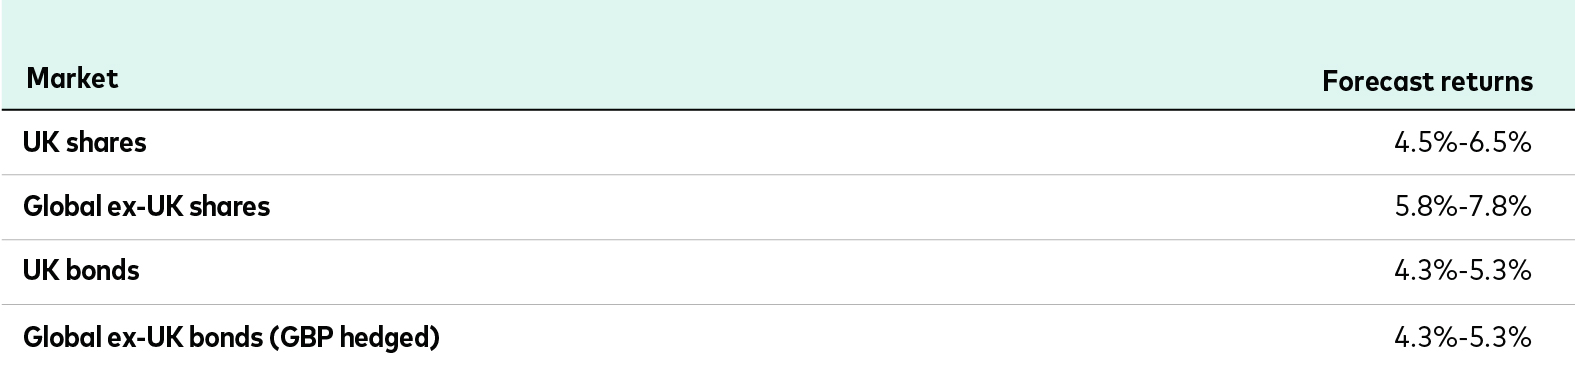Click the 4.5%-6.5% forecast for UK shares
Viewport: 1575px width, 377px height.
point(1463,143)
